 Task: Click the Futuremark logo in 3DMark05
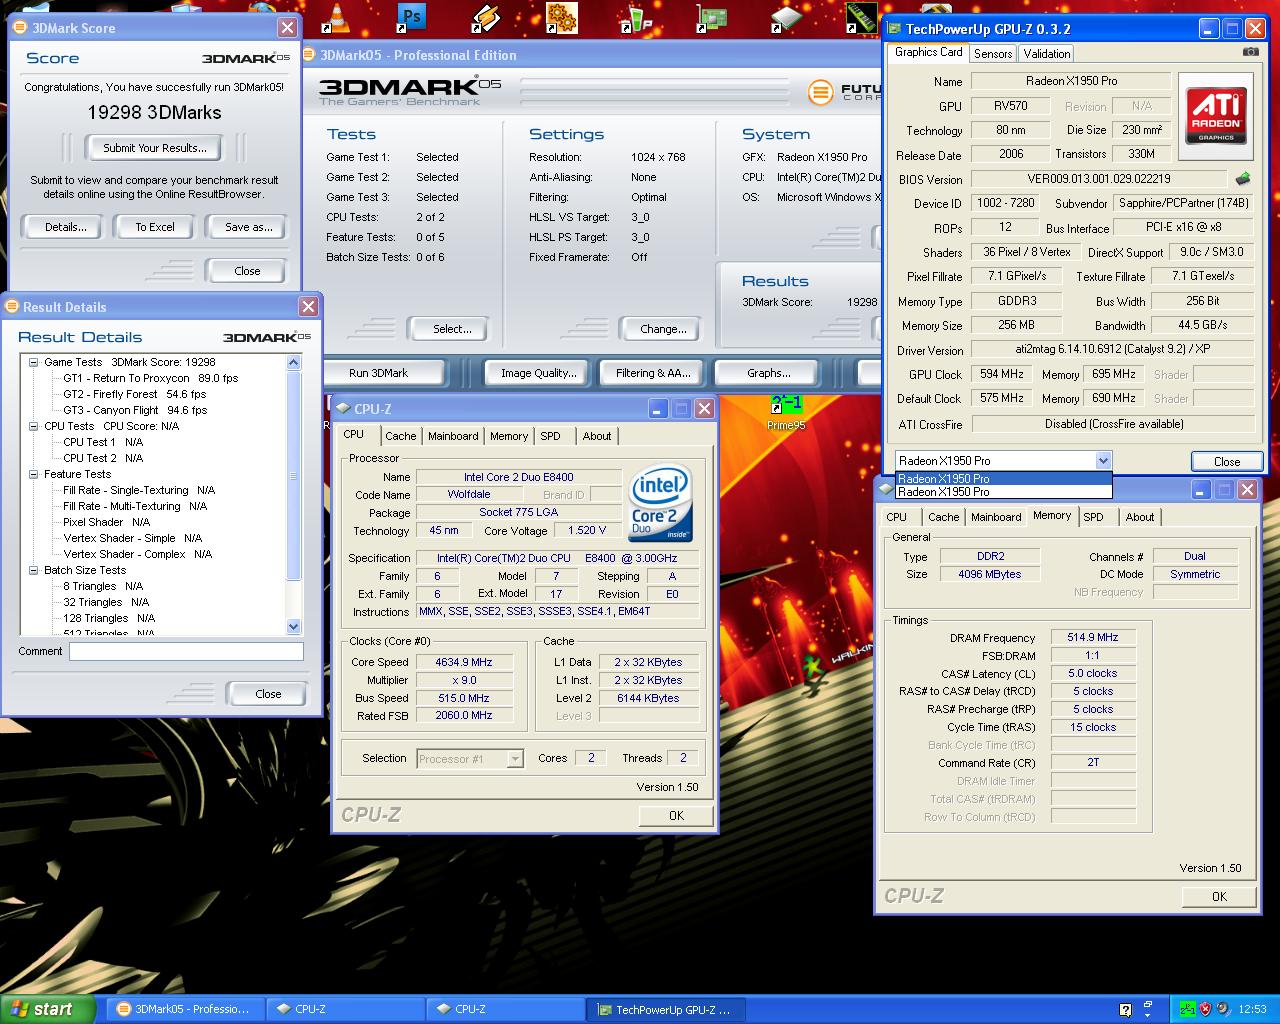tap(845, 93)
